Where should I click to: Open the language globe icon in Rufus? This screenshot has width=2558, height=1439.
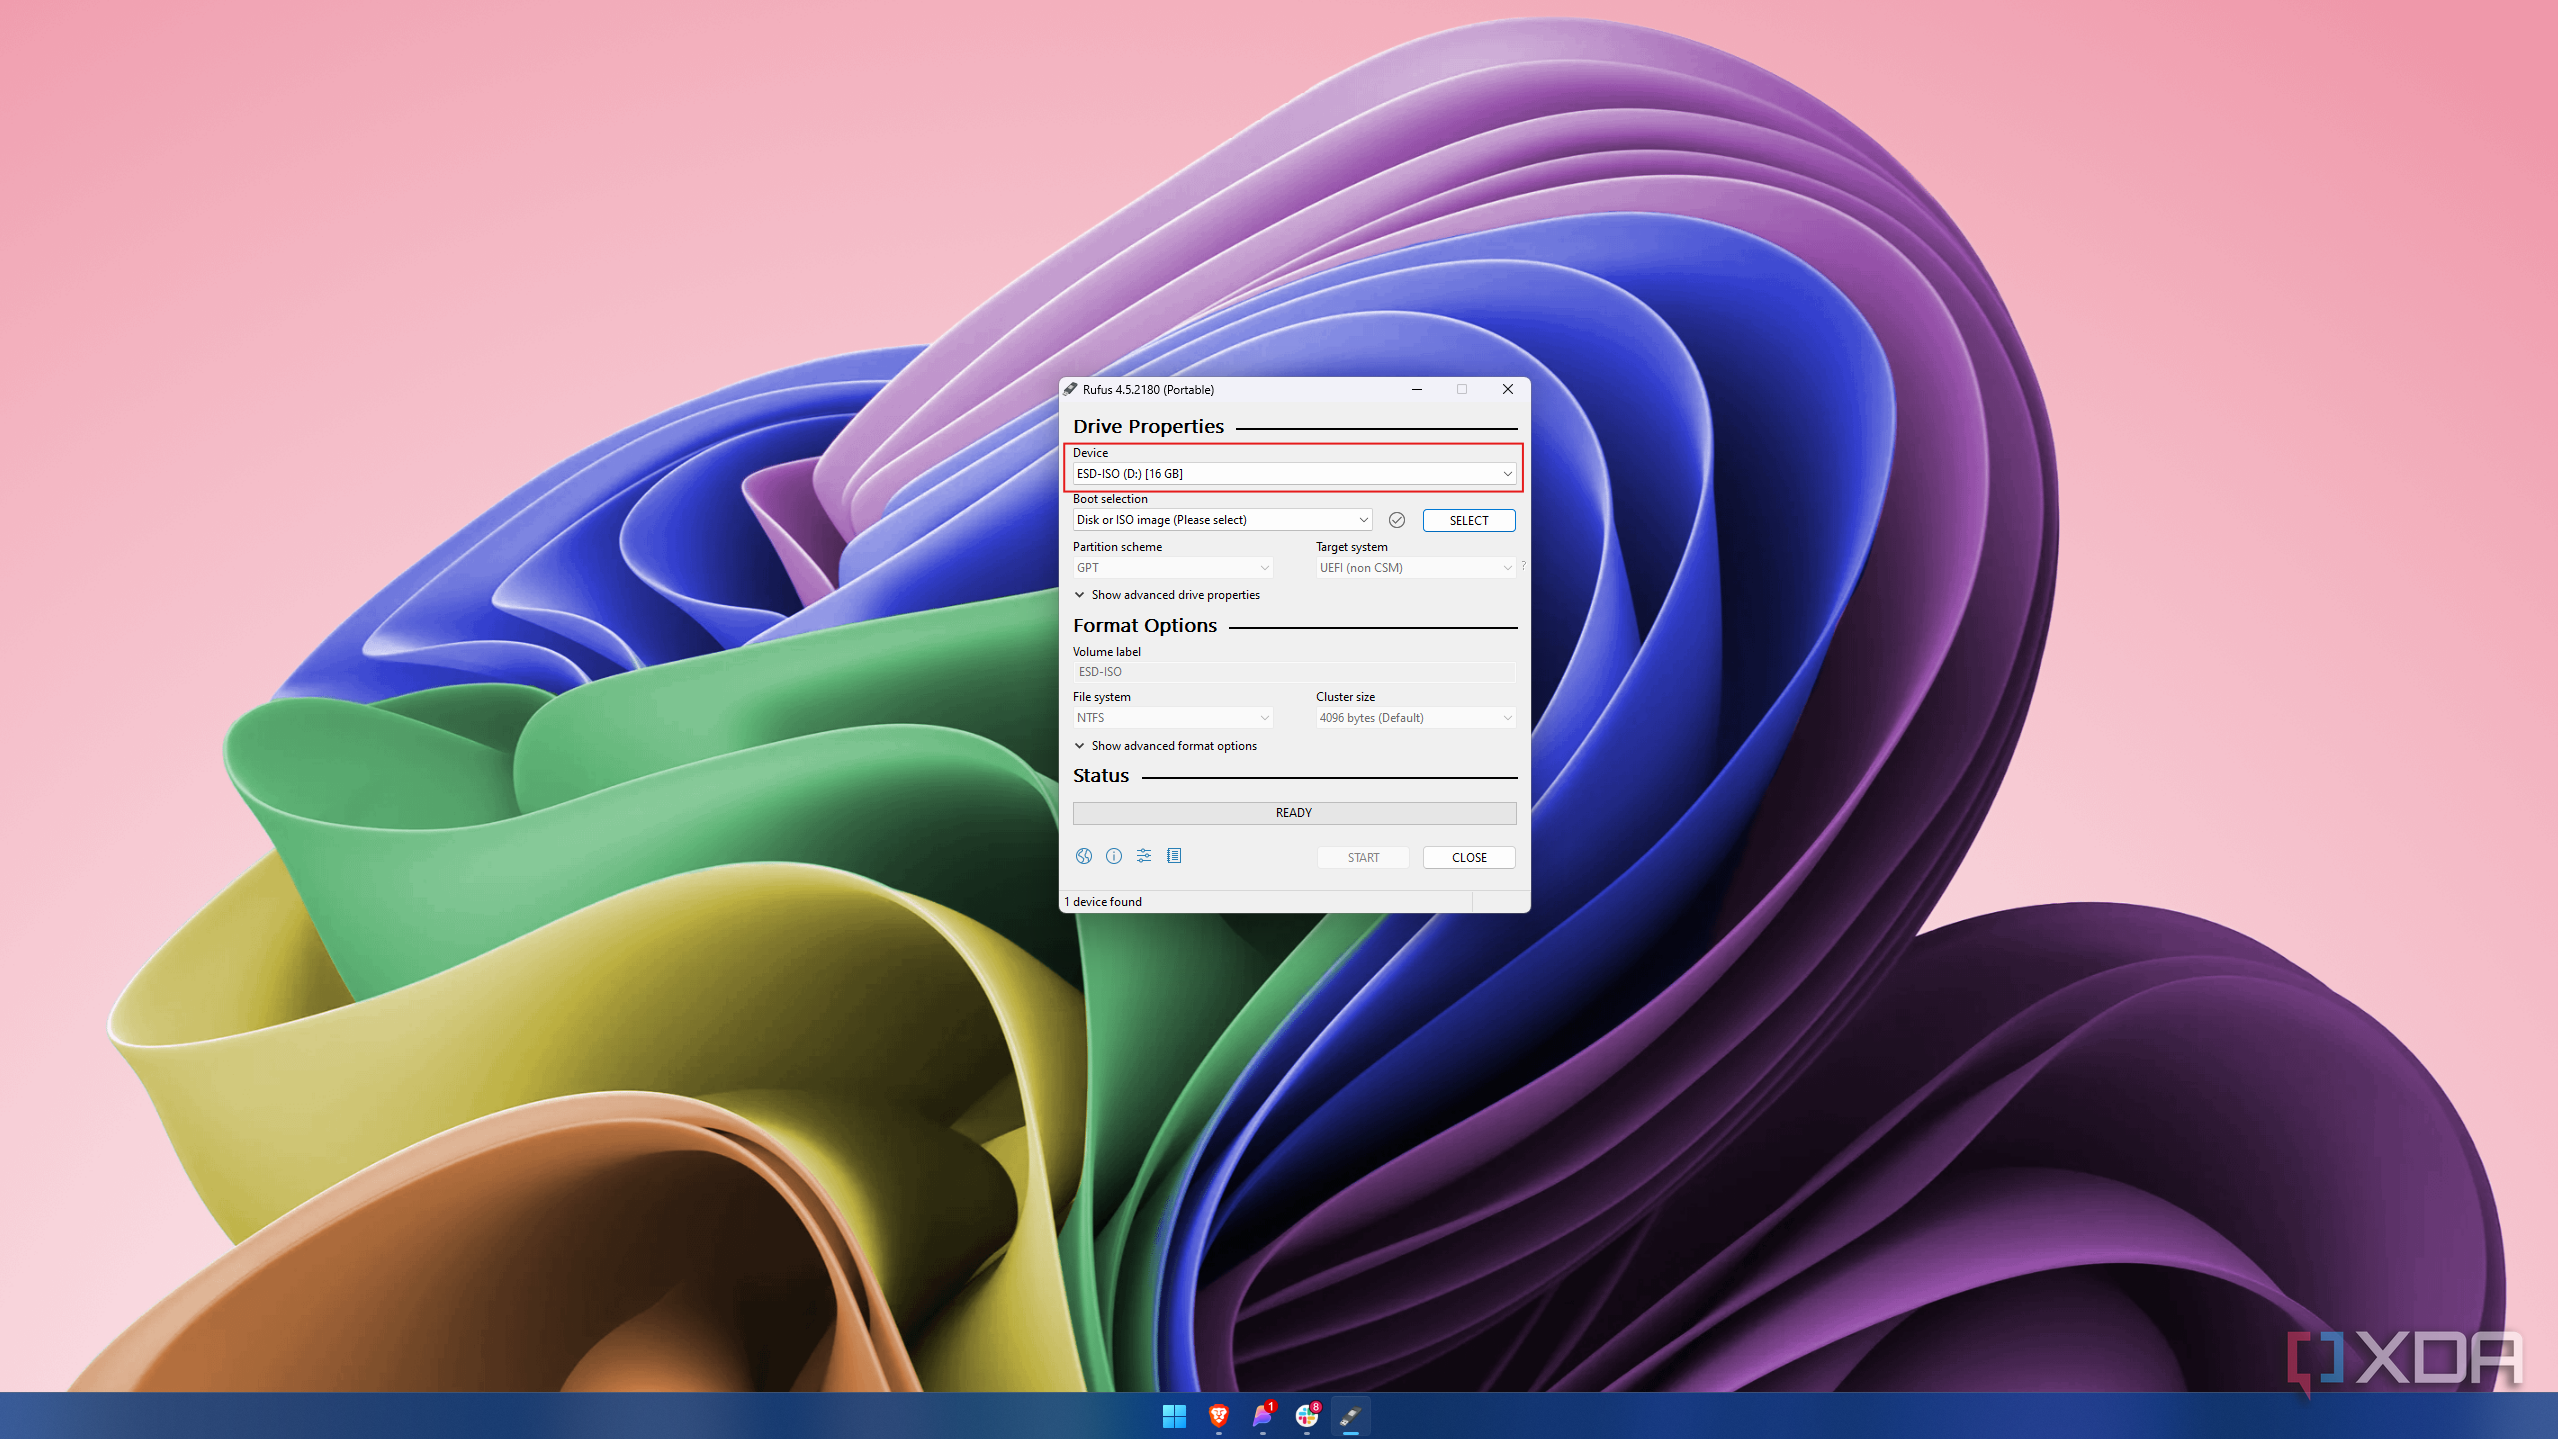tap(1083, 856)
